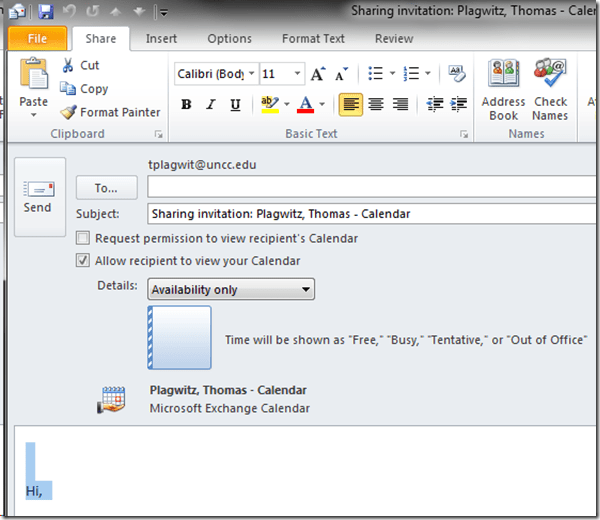Select the Format Painter tool
This screenshot has width=600, height=520.
[x=68, y=113]
